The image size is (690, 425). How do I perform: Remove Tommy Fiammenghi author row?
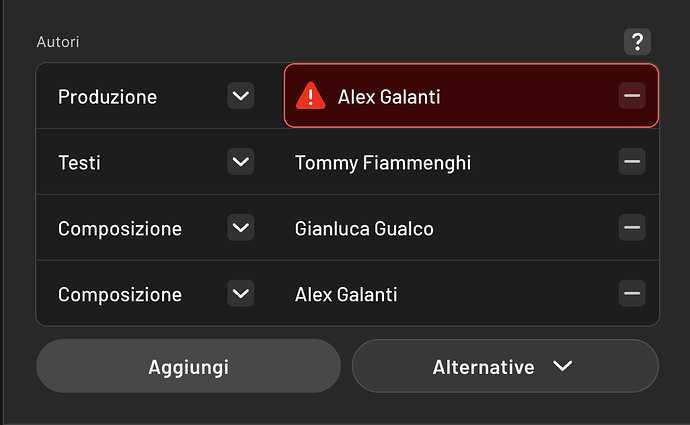pyautogui.click(x=631, y=162)
